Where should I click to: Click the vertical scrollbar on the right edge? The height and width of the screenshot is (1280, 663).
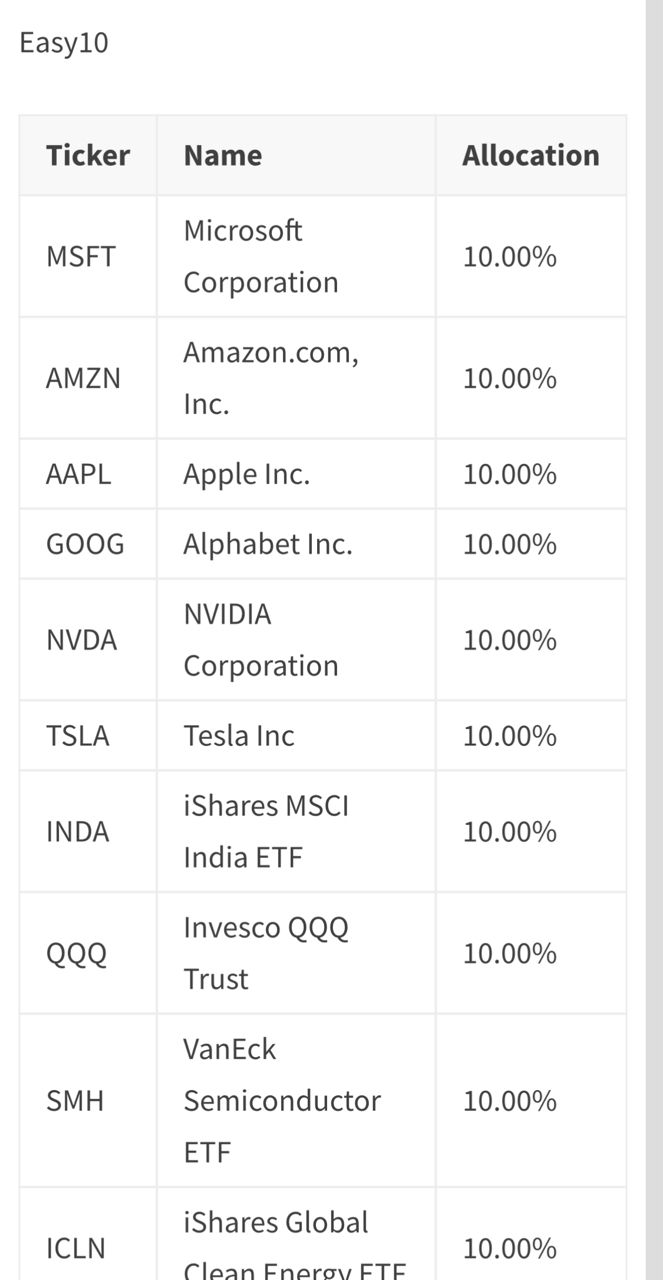coord(654,640)
